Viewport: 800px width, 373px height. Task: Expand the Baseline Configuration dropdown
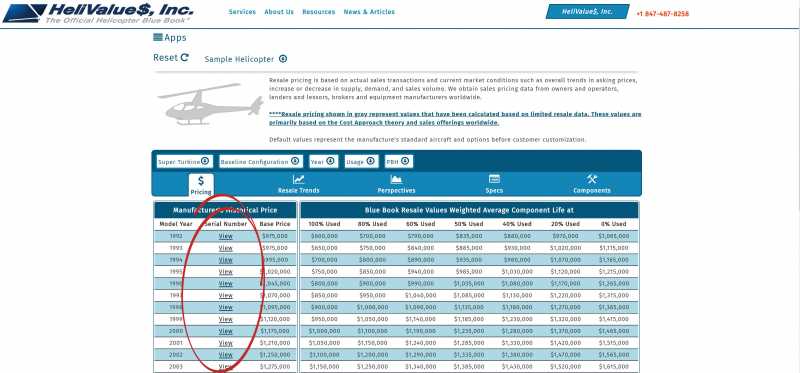[261, 161]
